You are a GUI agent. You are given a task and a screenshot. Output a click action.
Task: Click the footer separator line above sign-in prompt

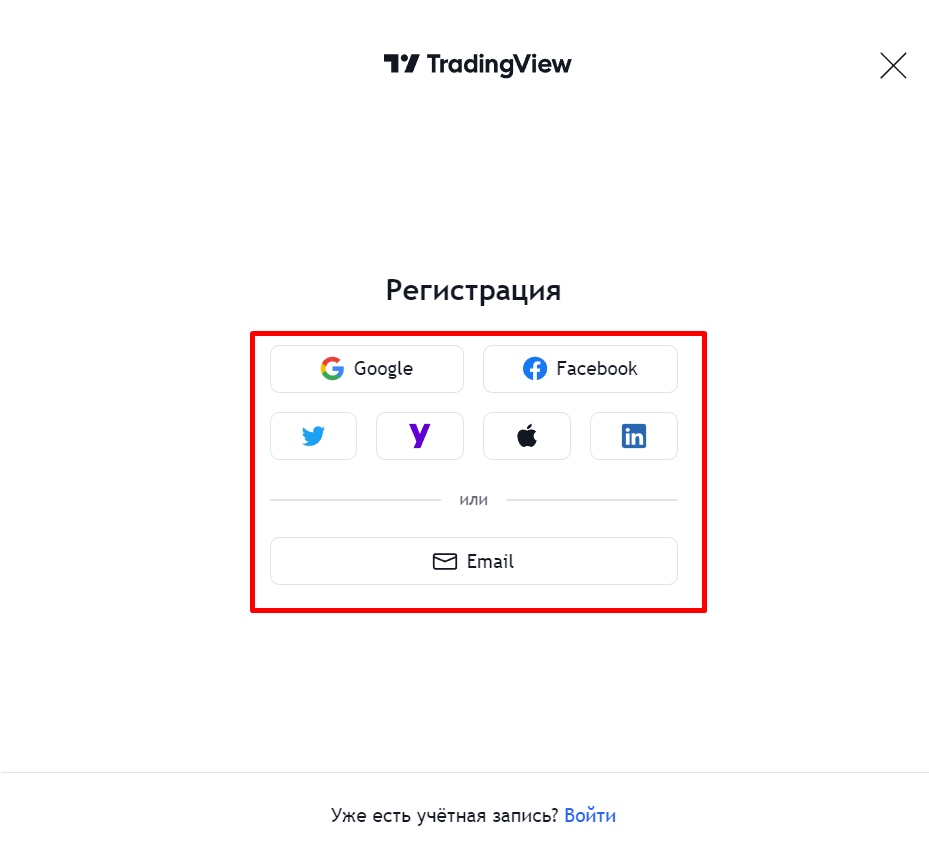(x=464, y=772)
